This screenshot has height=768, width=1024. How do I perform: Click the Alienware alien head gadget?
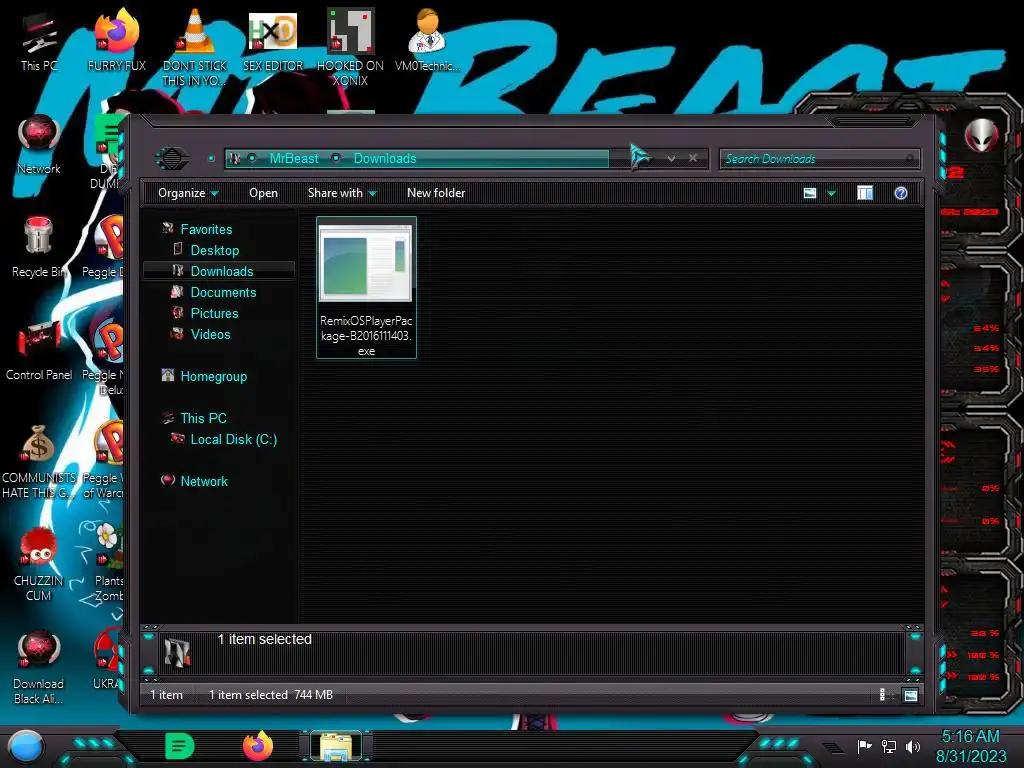[981, 136]
